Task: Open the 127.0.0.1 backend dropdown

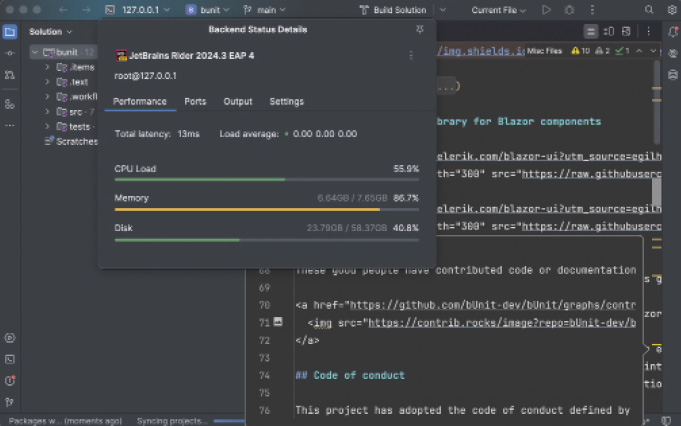Action: click(138, 10)
